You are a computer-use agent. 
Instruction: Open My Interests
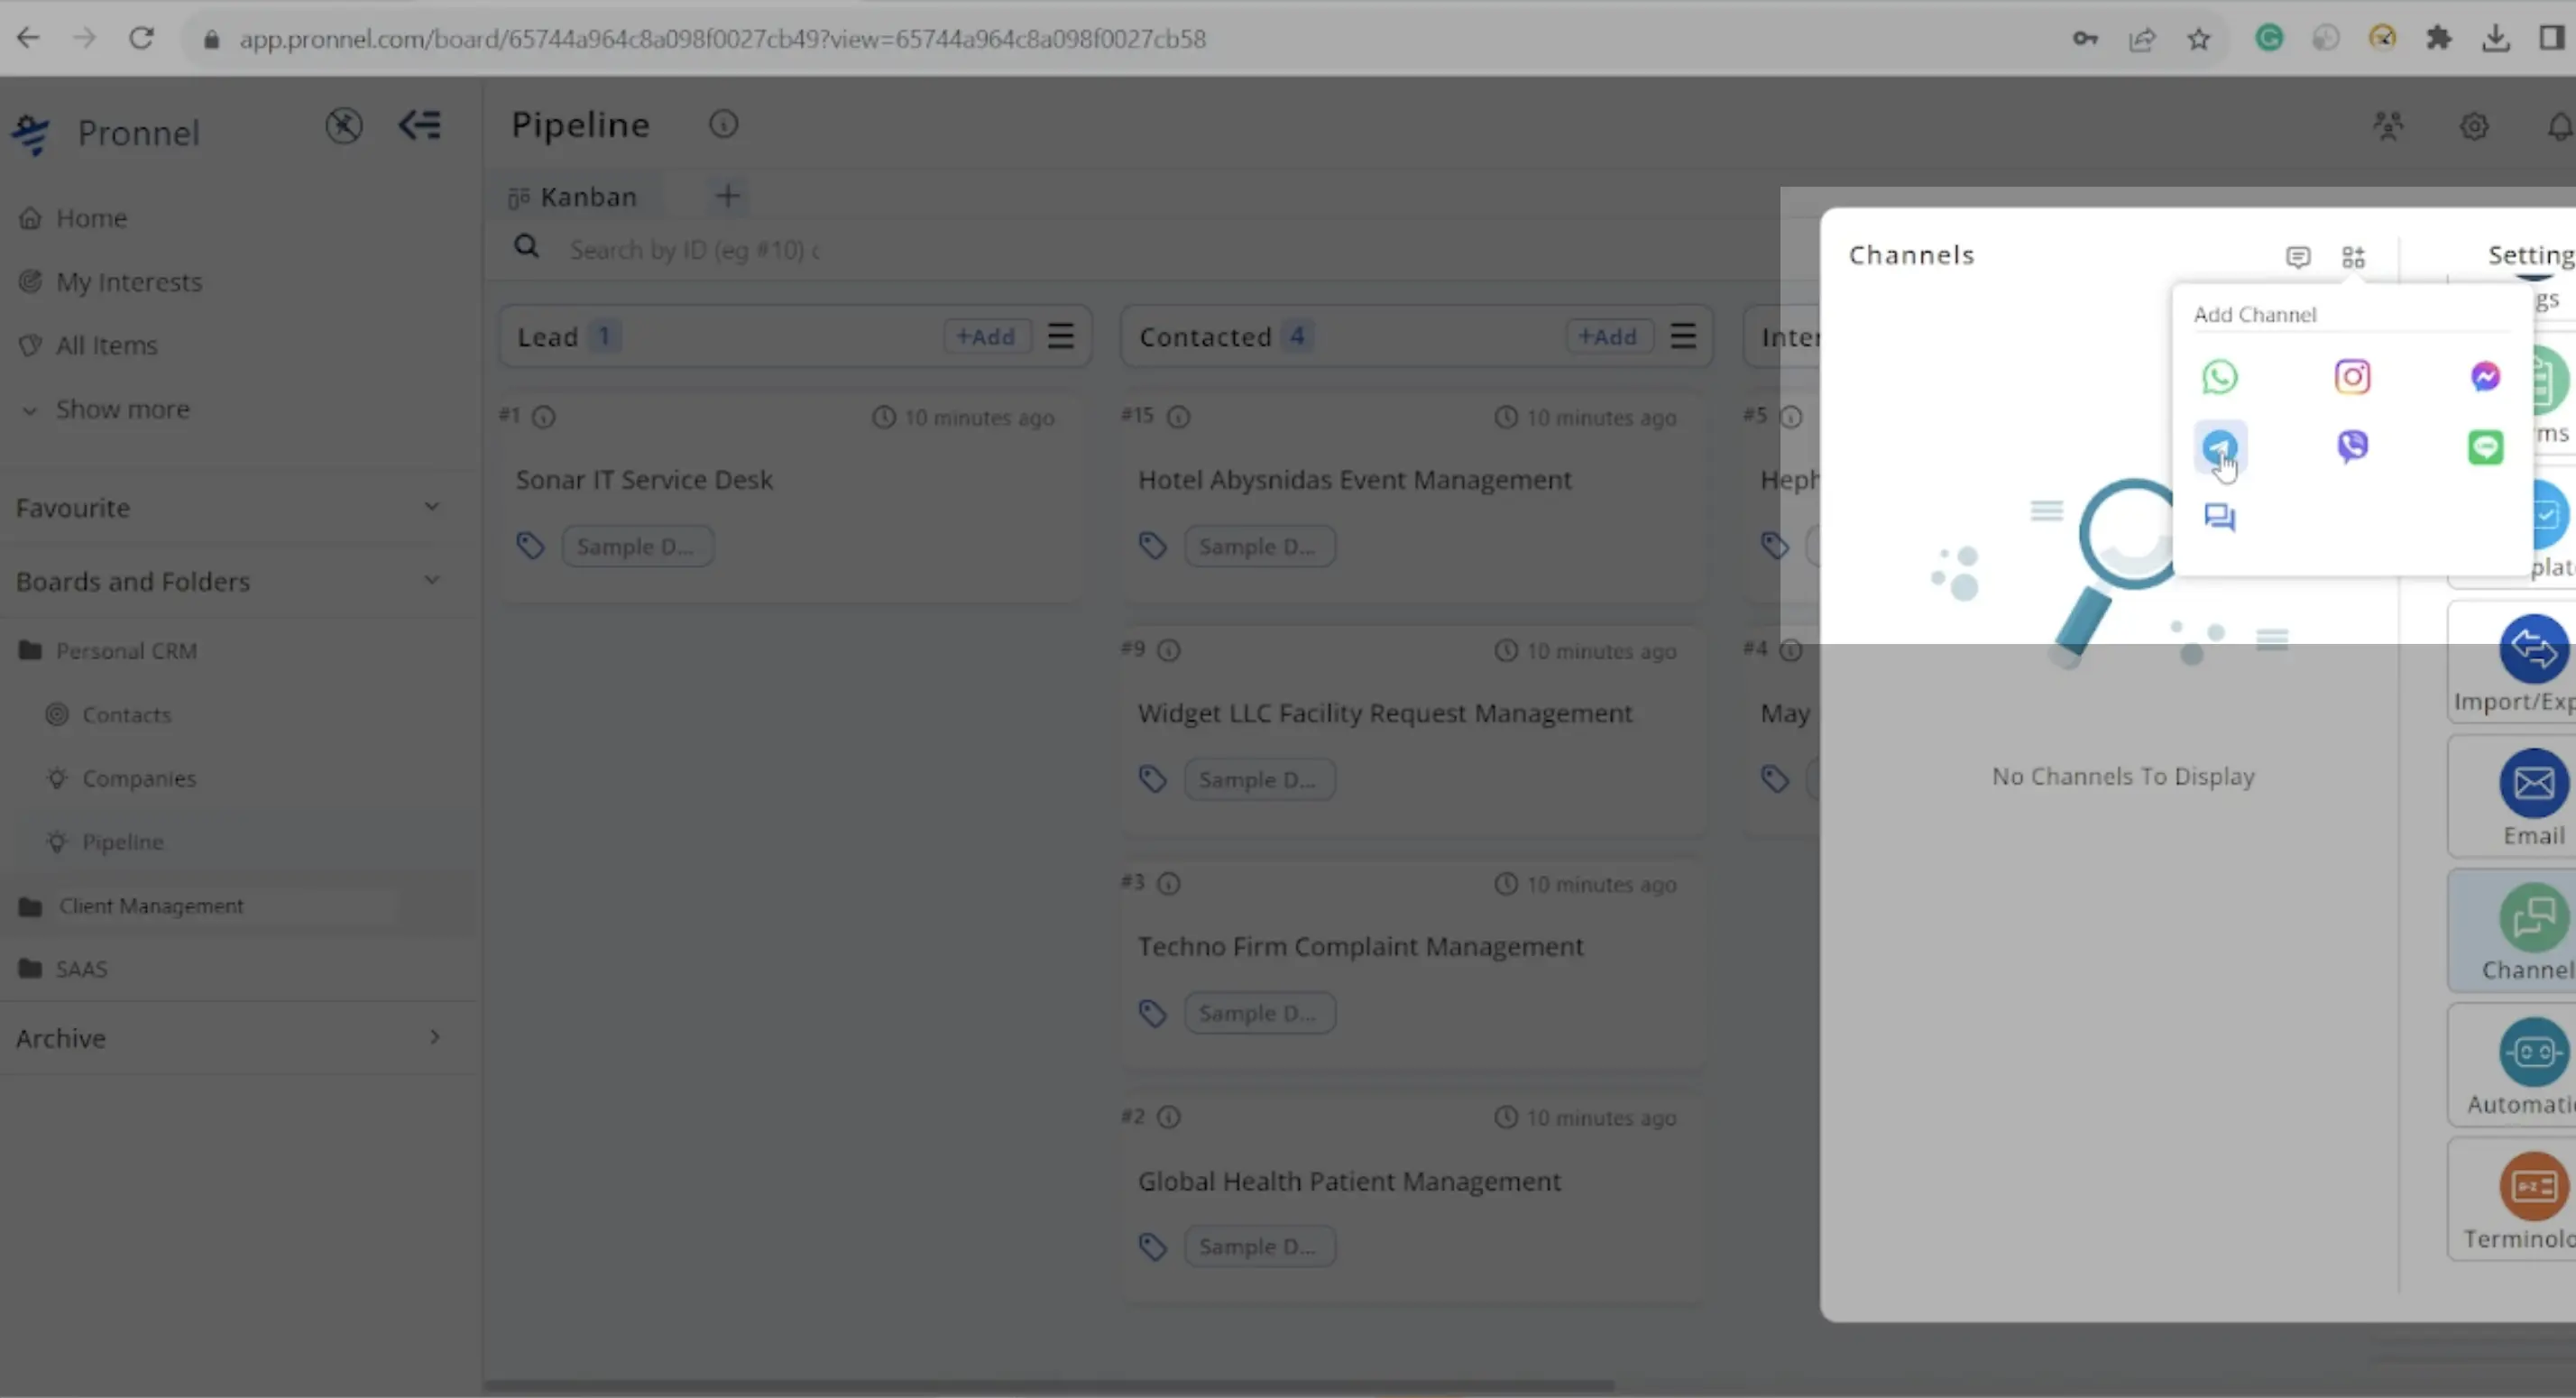point(128,282)
